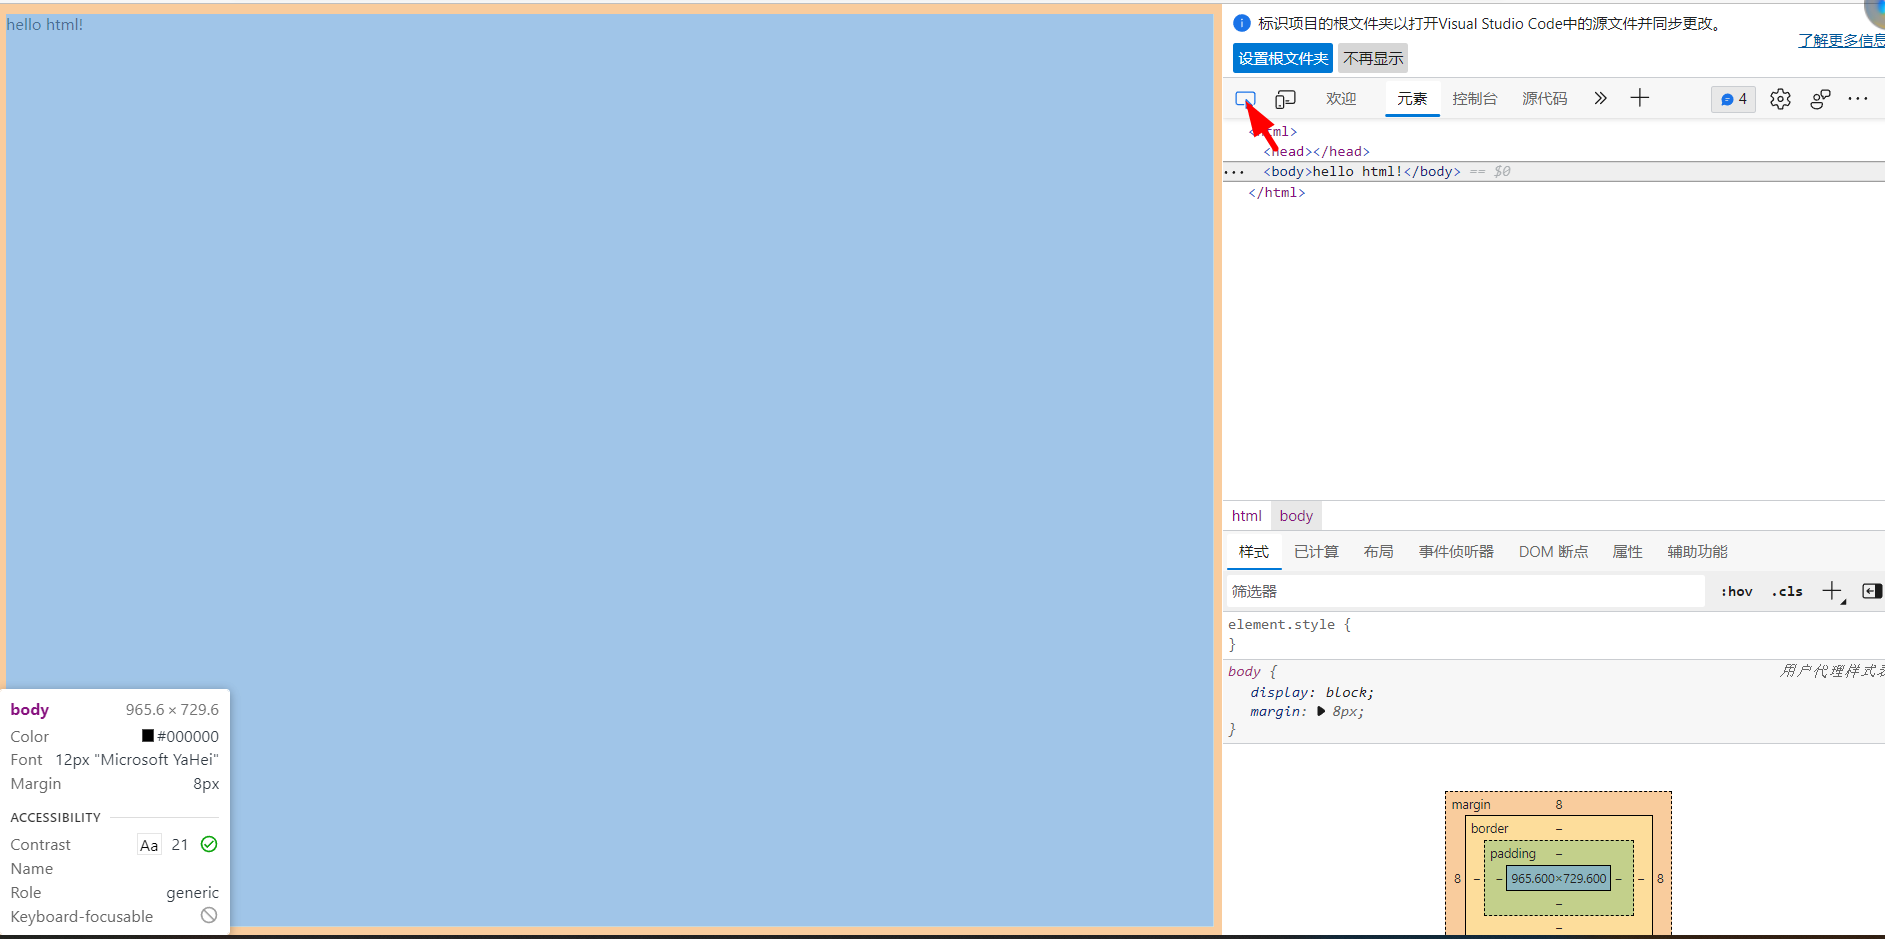Click the 不再显示 button
This screenshot has width=1885, height=939.
coord(1373,58)
